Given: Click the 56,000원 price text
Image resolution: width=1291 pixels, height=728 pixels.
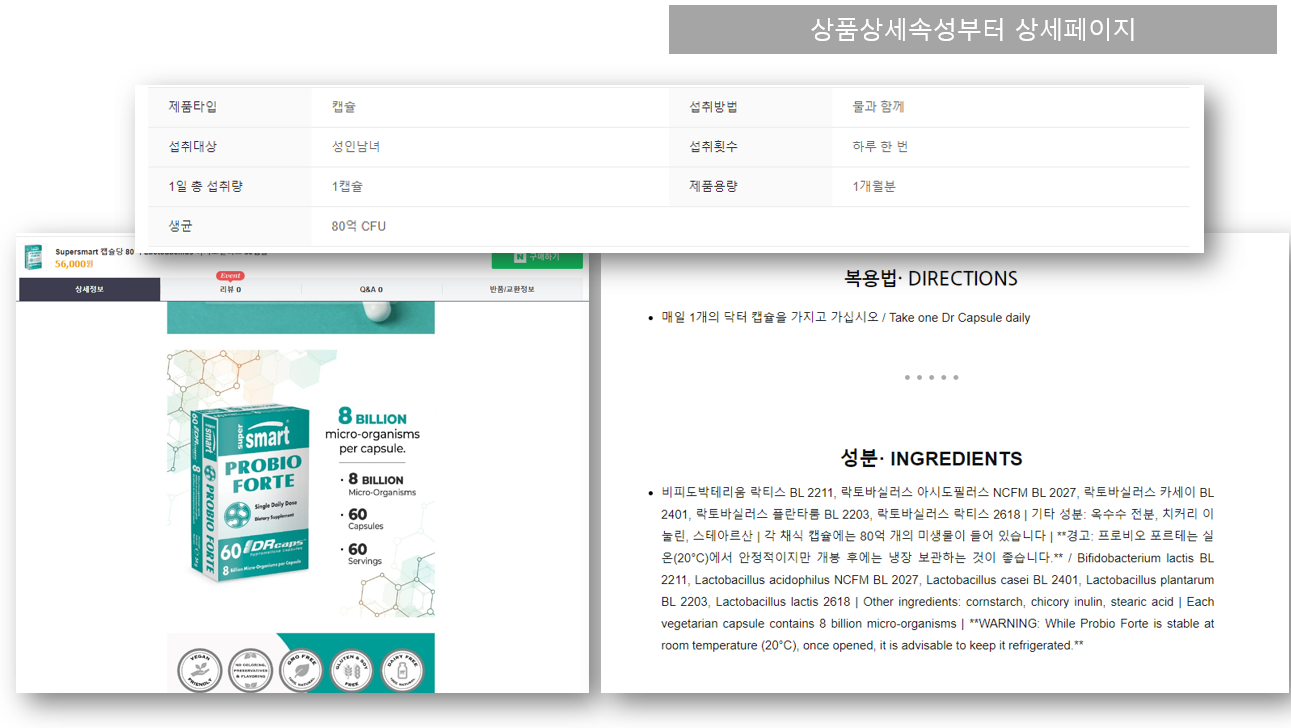Looking at the screenshot, I should pyautogui.click(x=74, y=264).
